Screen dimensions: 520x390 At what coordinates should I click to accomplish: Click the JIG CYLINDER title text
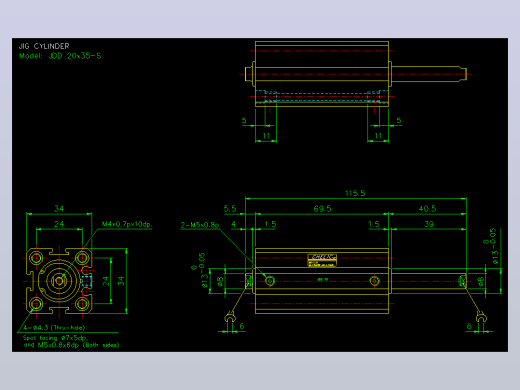[44, 46]
